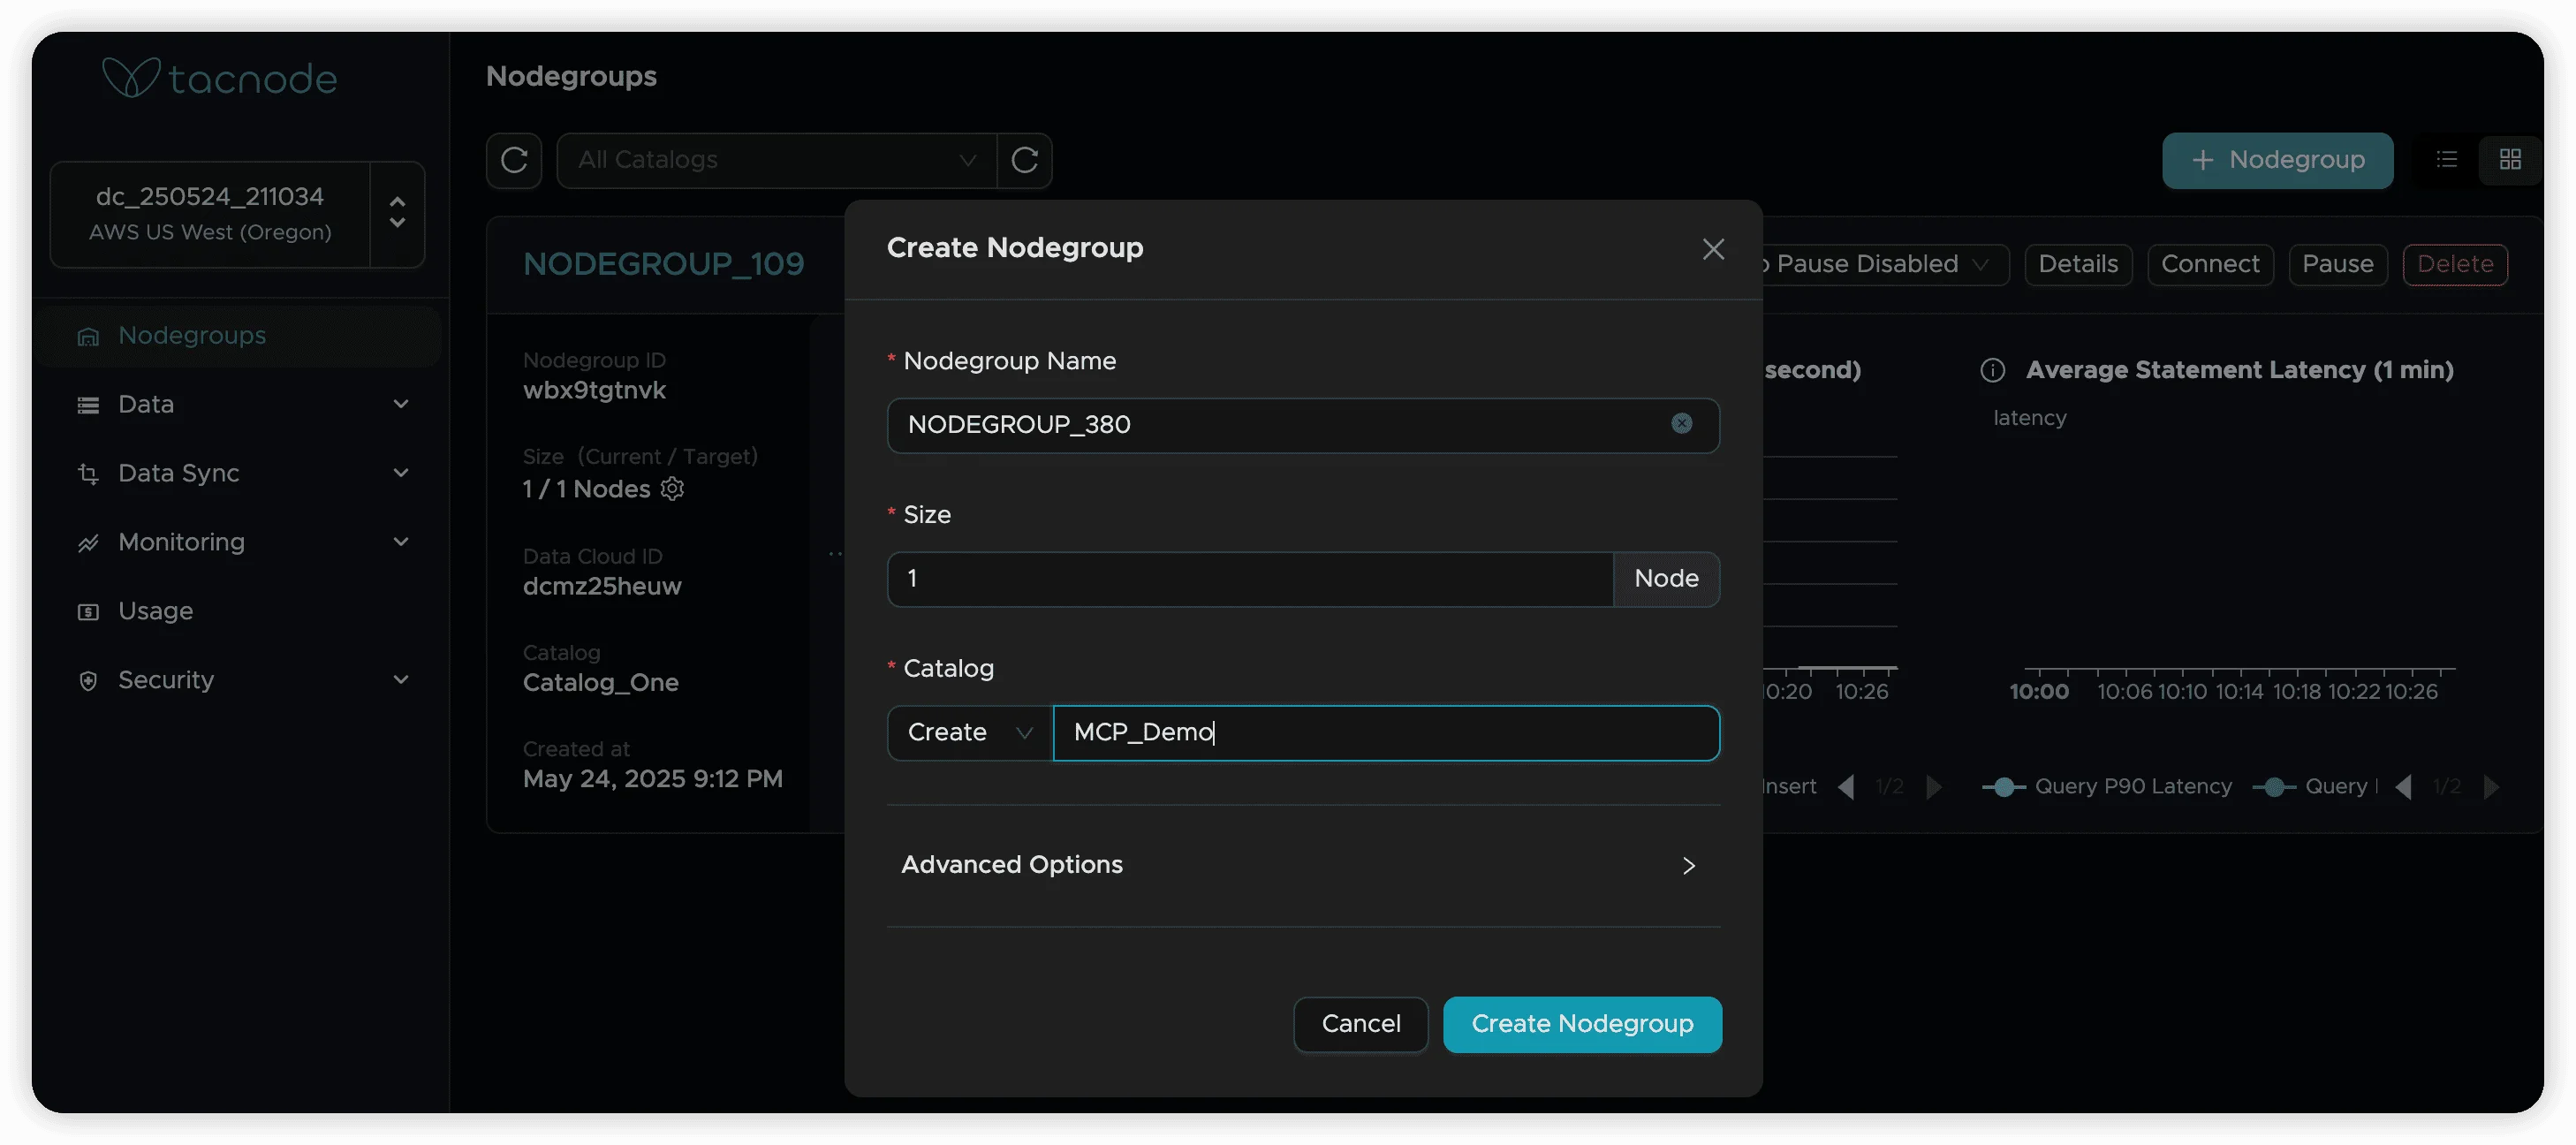Go to next latency legend page arrow
Screen dimensions: 2576x1145
[x=2491, y=787]
